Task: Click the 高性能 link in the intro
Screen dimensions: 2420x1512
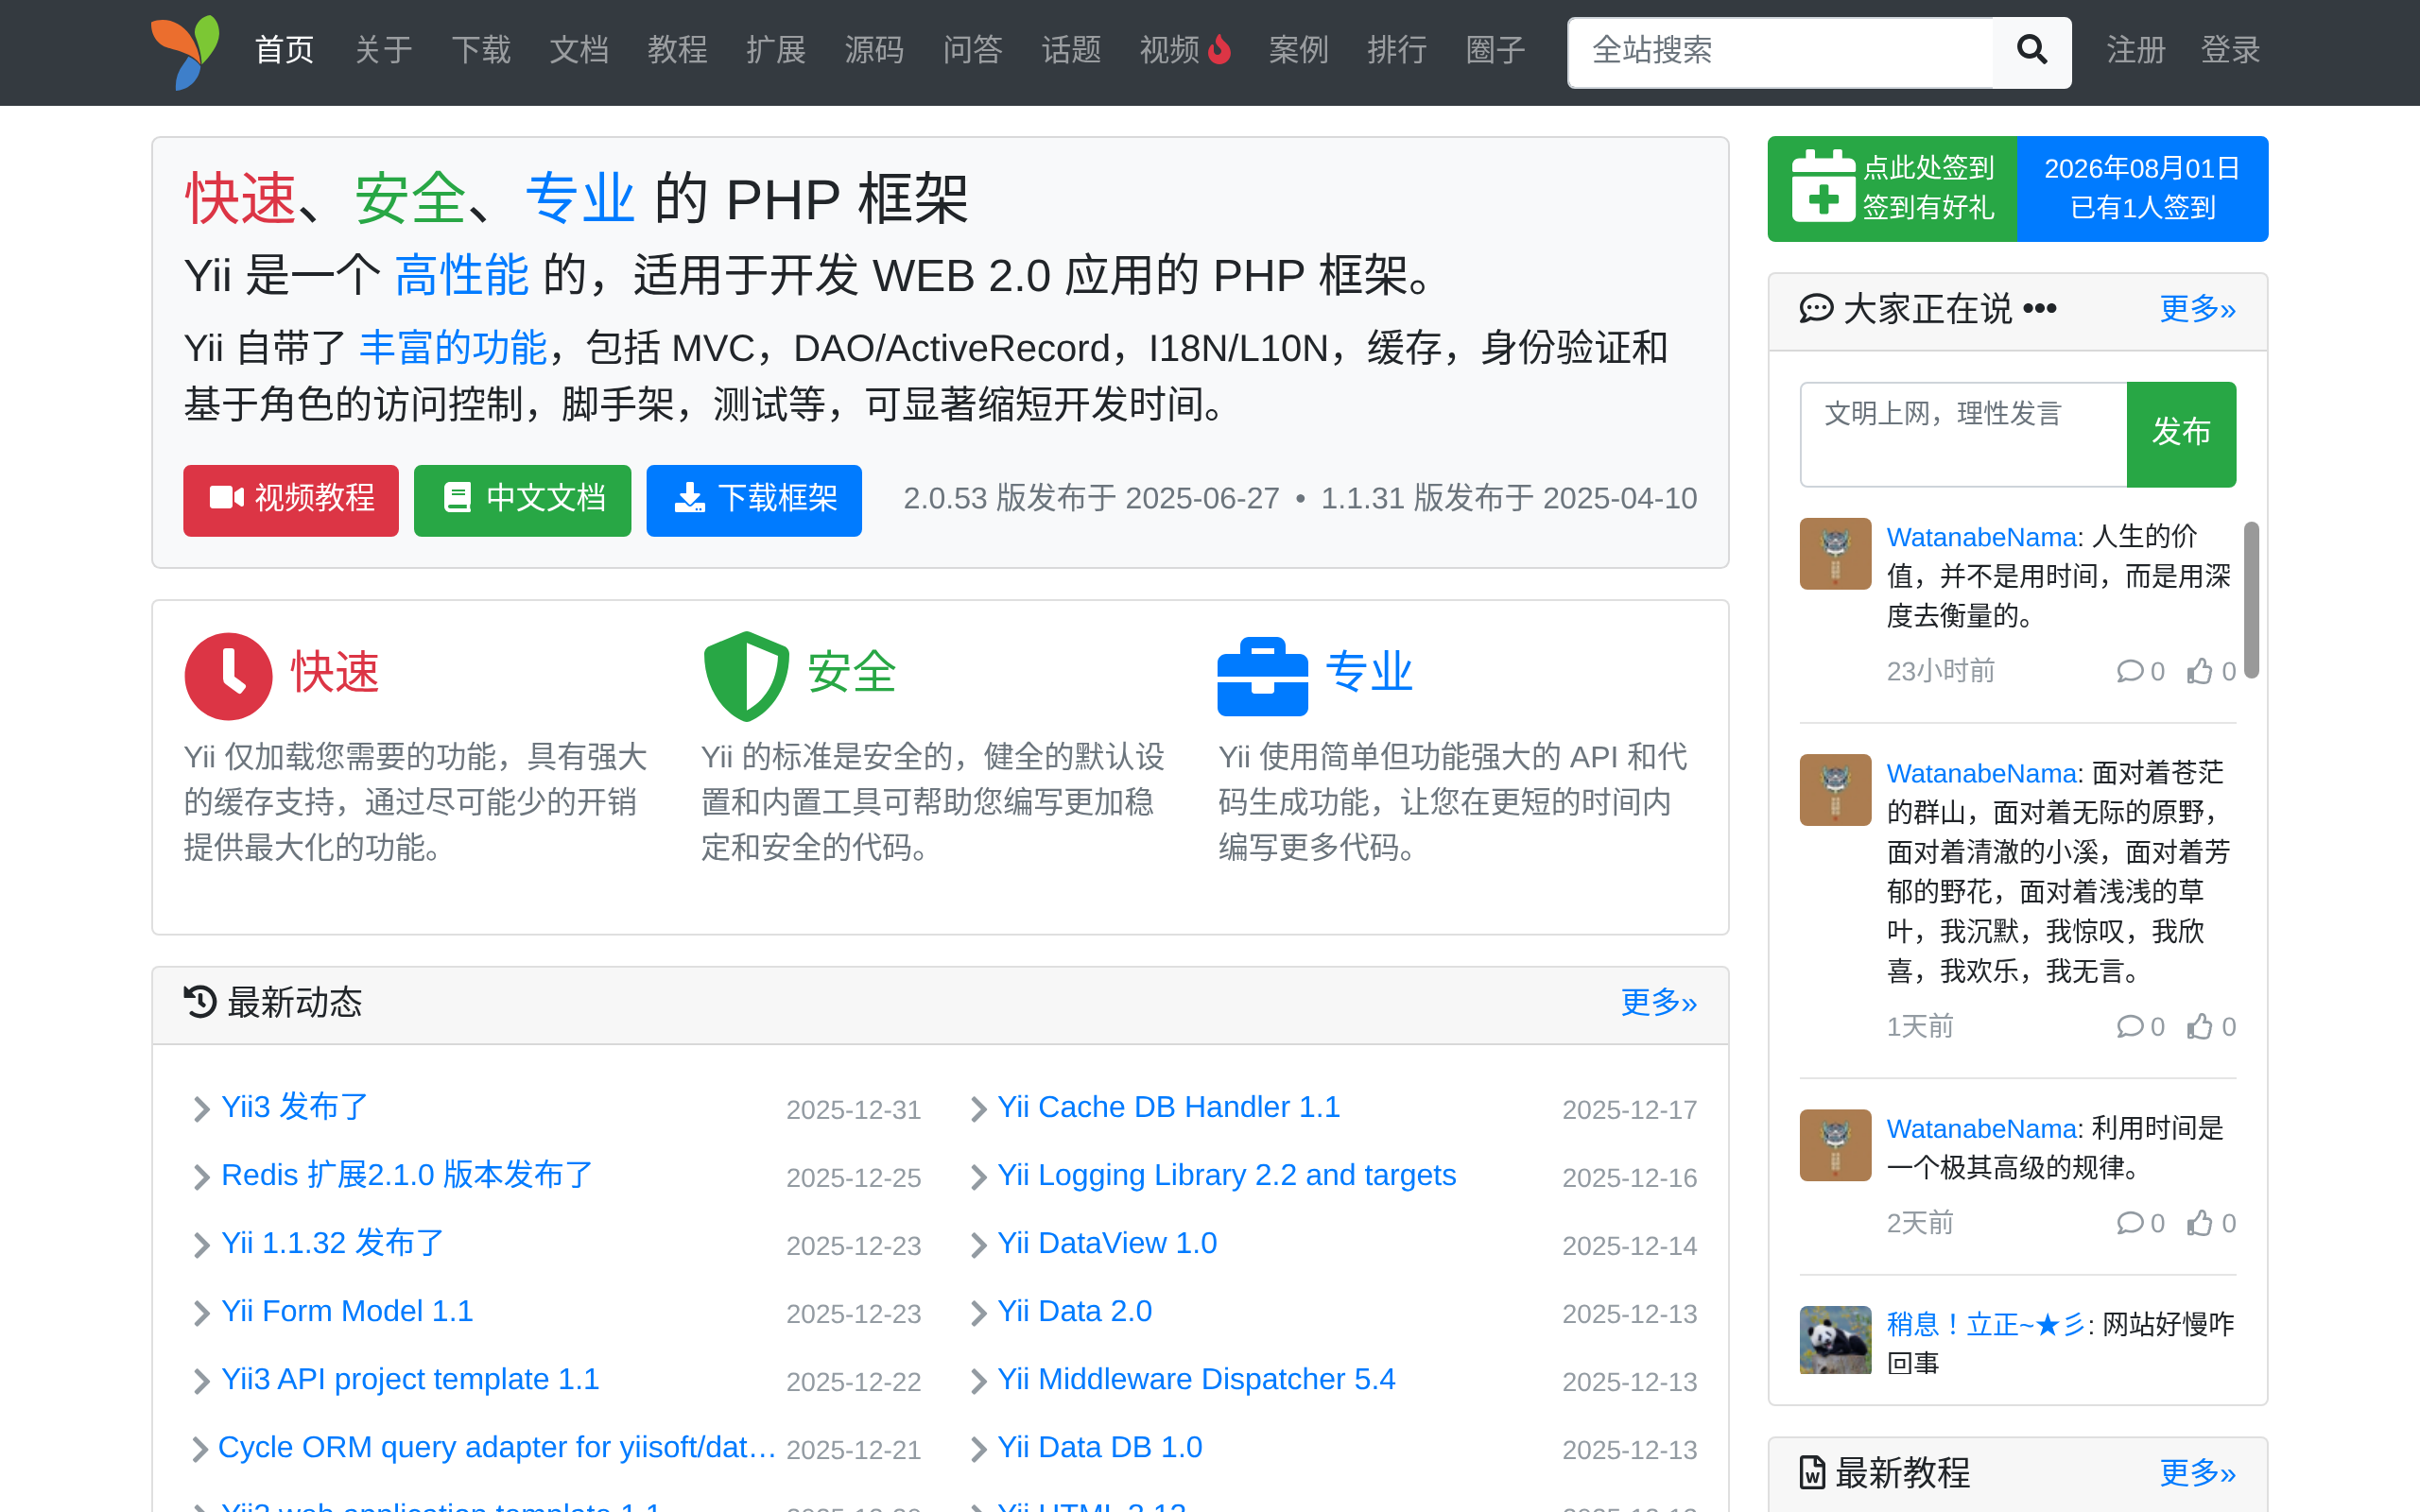Action: click(x=461, y=275)
